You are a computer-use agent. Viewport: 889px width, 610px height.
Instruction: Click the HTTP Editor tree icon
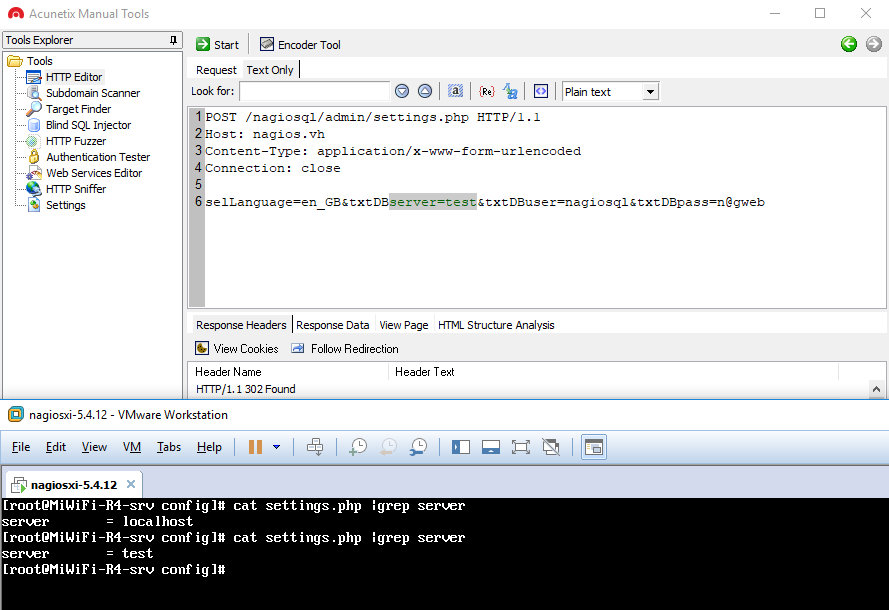[34, 77]
